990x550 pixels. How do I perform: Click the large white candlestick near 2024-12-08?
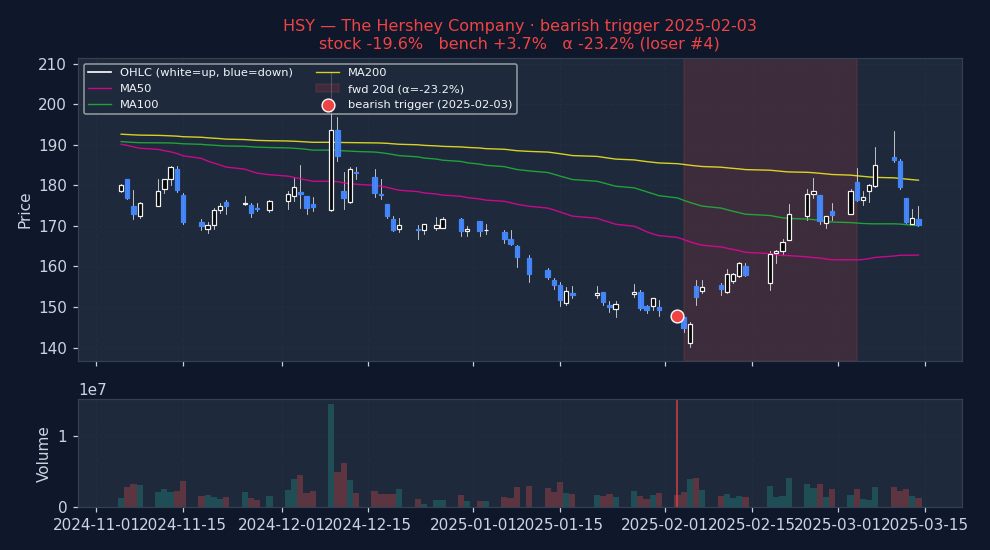(x=331, y=170)
